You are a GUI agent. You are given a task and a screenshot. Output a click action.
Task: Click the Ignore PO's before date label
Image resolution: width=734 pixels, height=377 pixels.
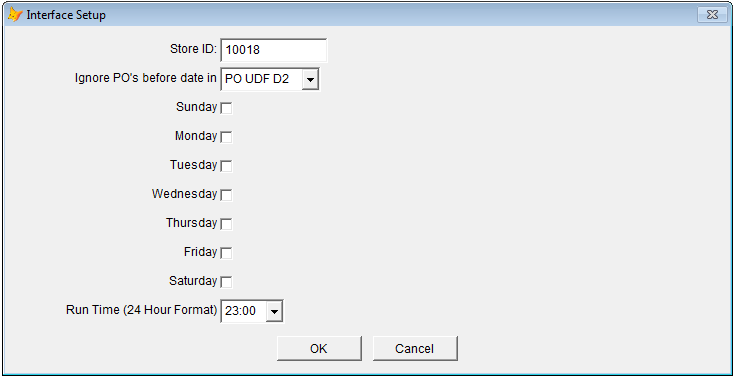tap(146, 78)
